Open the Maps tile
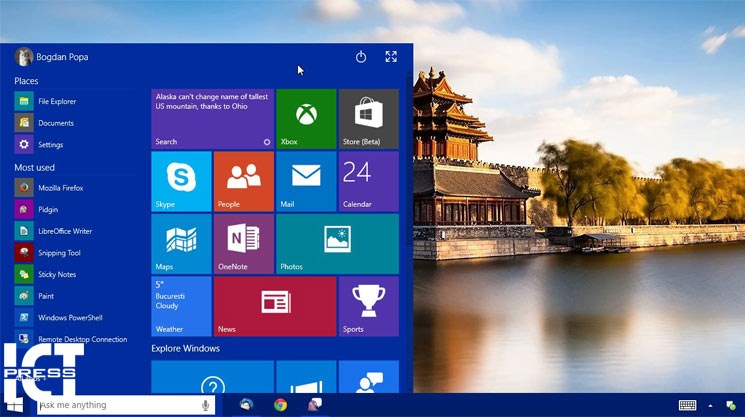 click(x=181, y=243)
